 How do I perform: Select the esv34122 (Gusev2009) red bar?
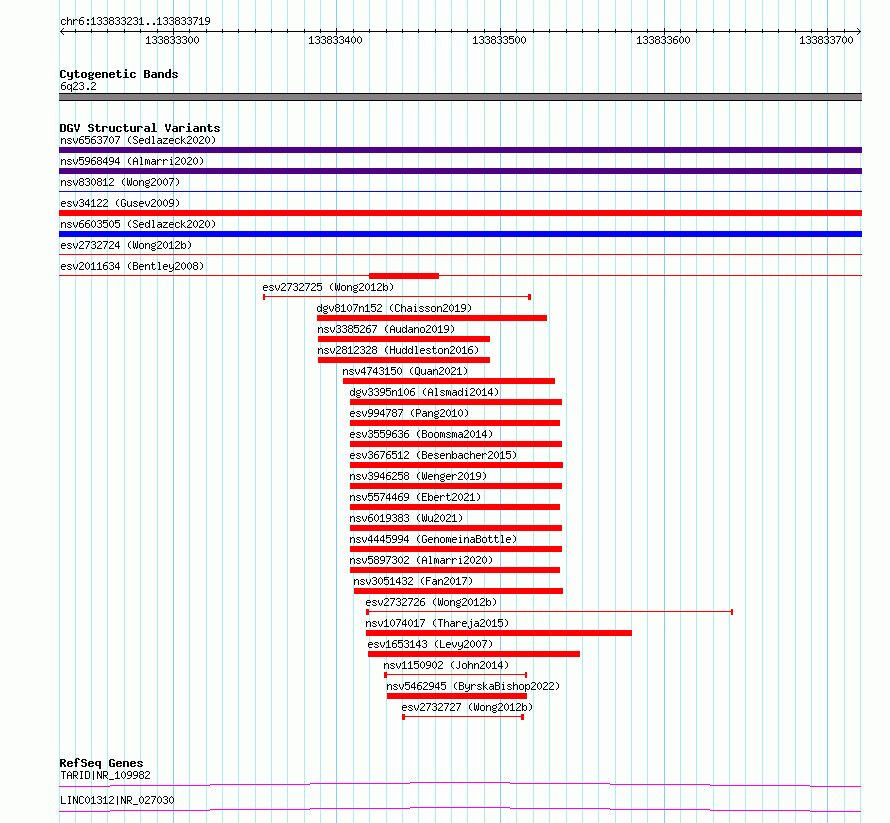(460, 213)
